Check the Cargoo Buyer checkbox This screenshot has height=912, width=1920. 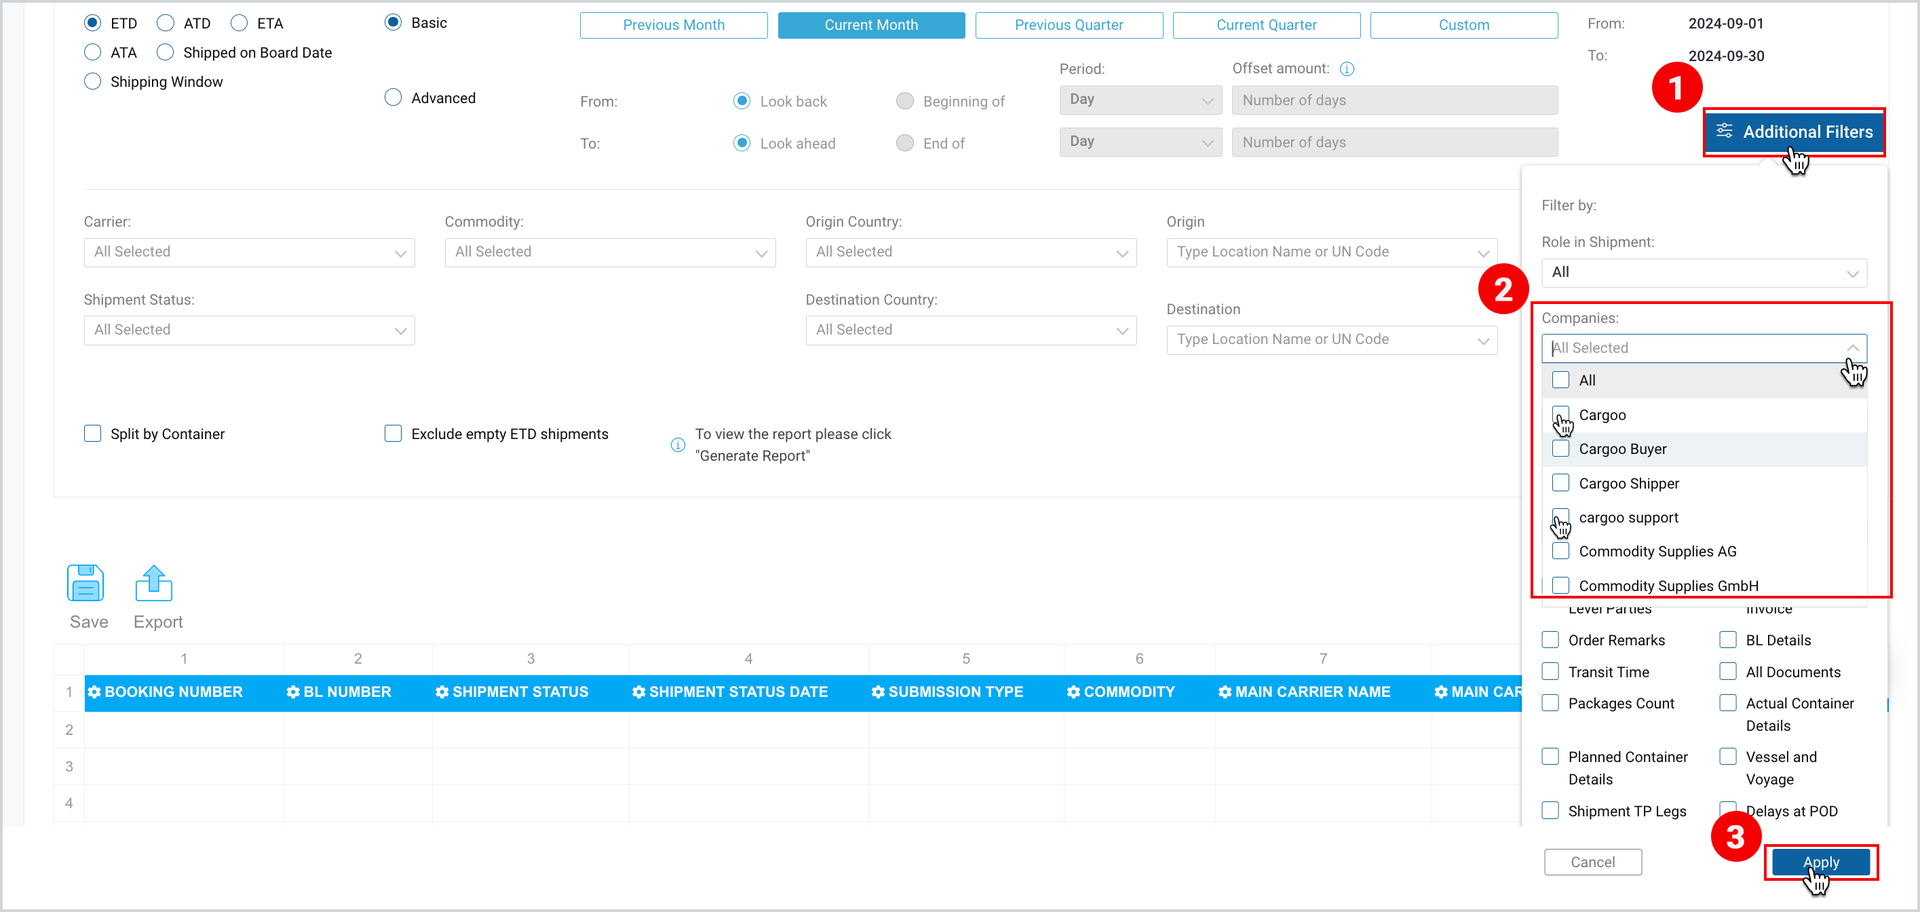tap(1561, 448)
